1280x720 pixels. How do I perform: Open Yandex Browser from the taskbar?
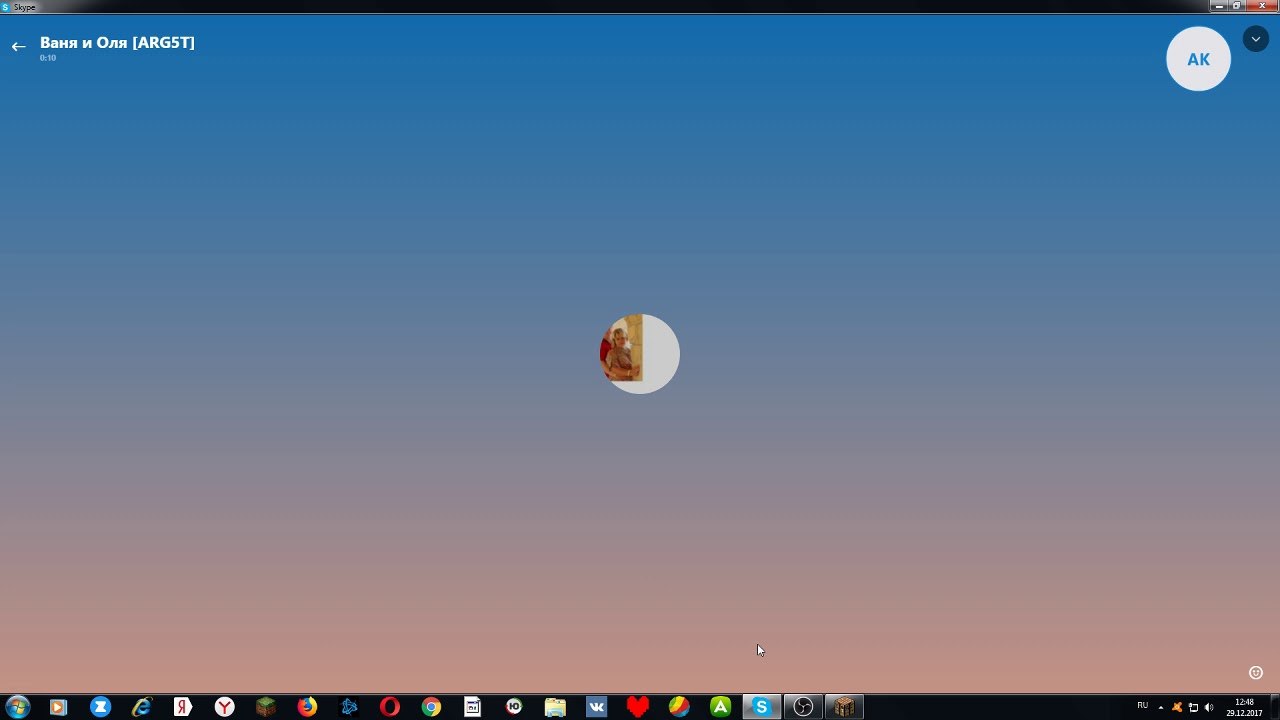225,707
